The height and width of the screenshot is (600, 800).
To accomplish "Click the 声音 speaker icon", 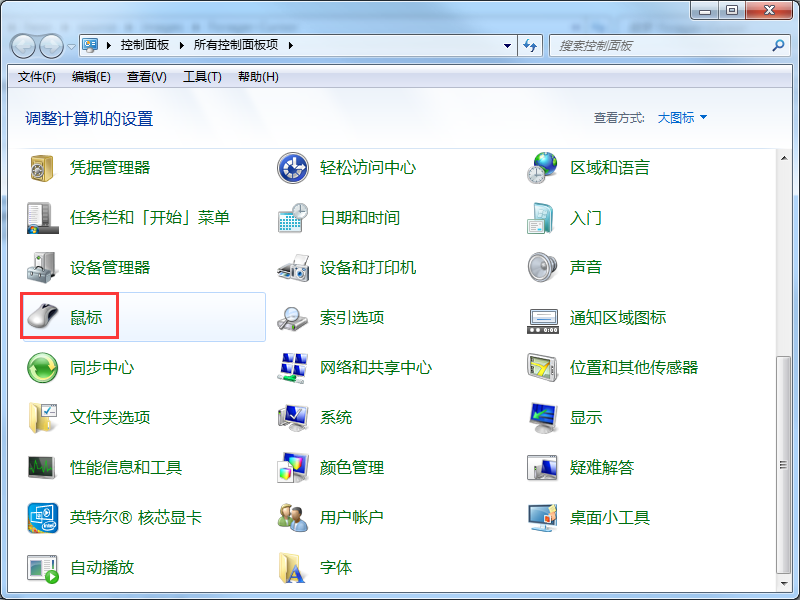I will [x=542, y=267].
